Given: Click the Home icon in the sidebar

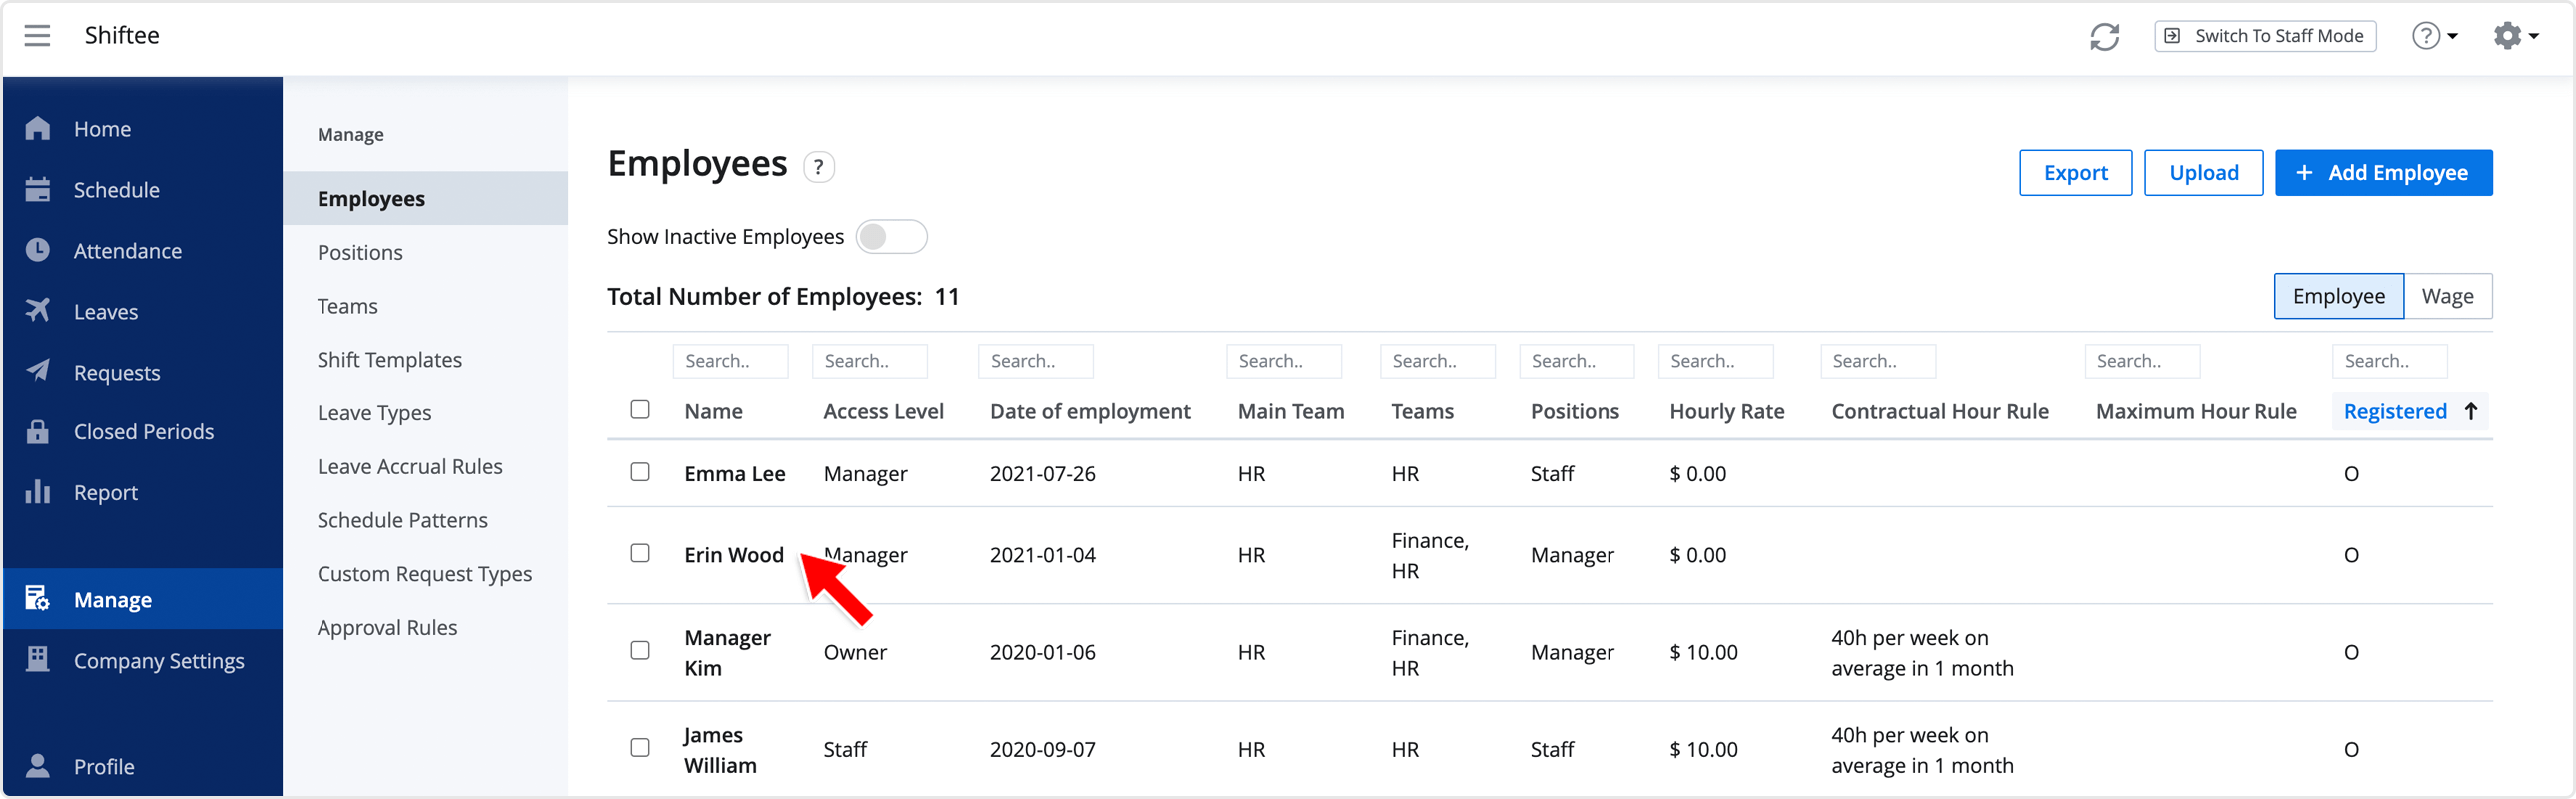Looking at the screenshot, I should pyautogui.click(x=38, y=129).
